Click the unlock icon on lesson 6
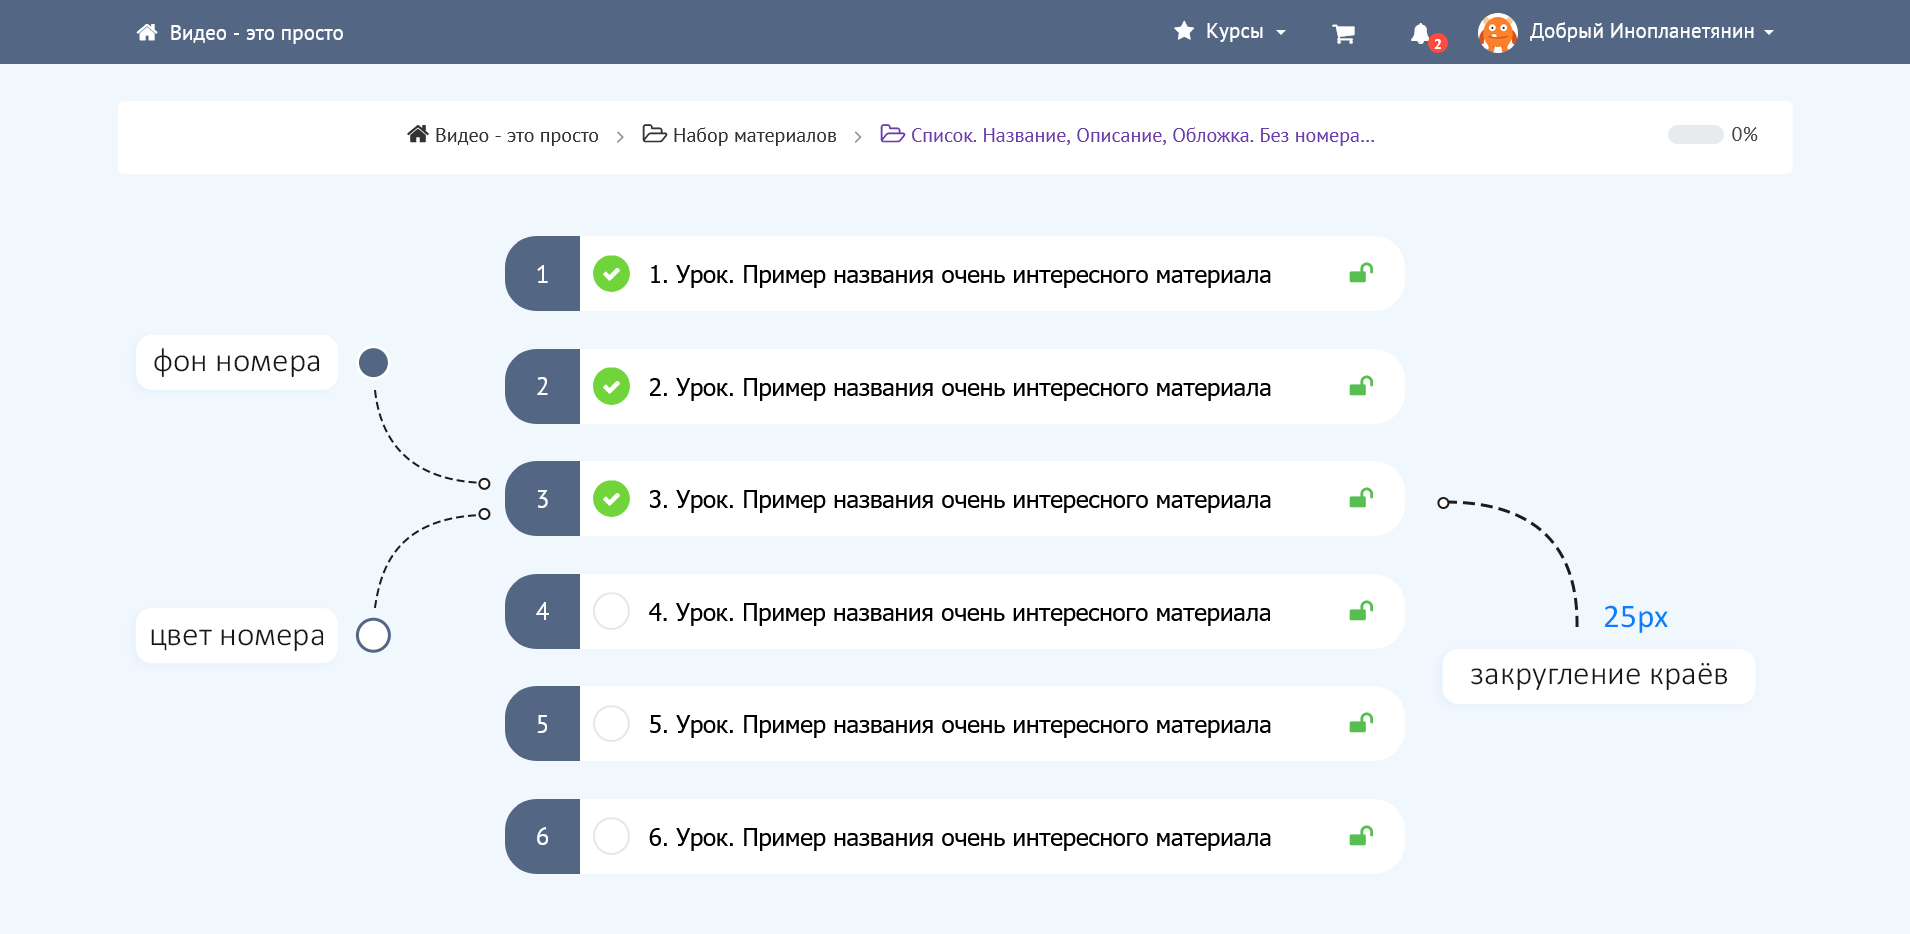 pos(1361,836)
